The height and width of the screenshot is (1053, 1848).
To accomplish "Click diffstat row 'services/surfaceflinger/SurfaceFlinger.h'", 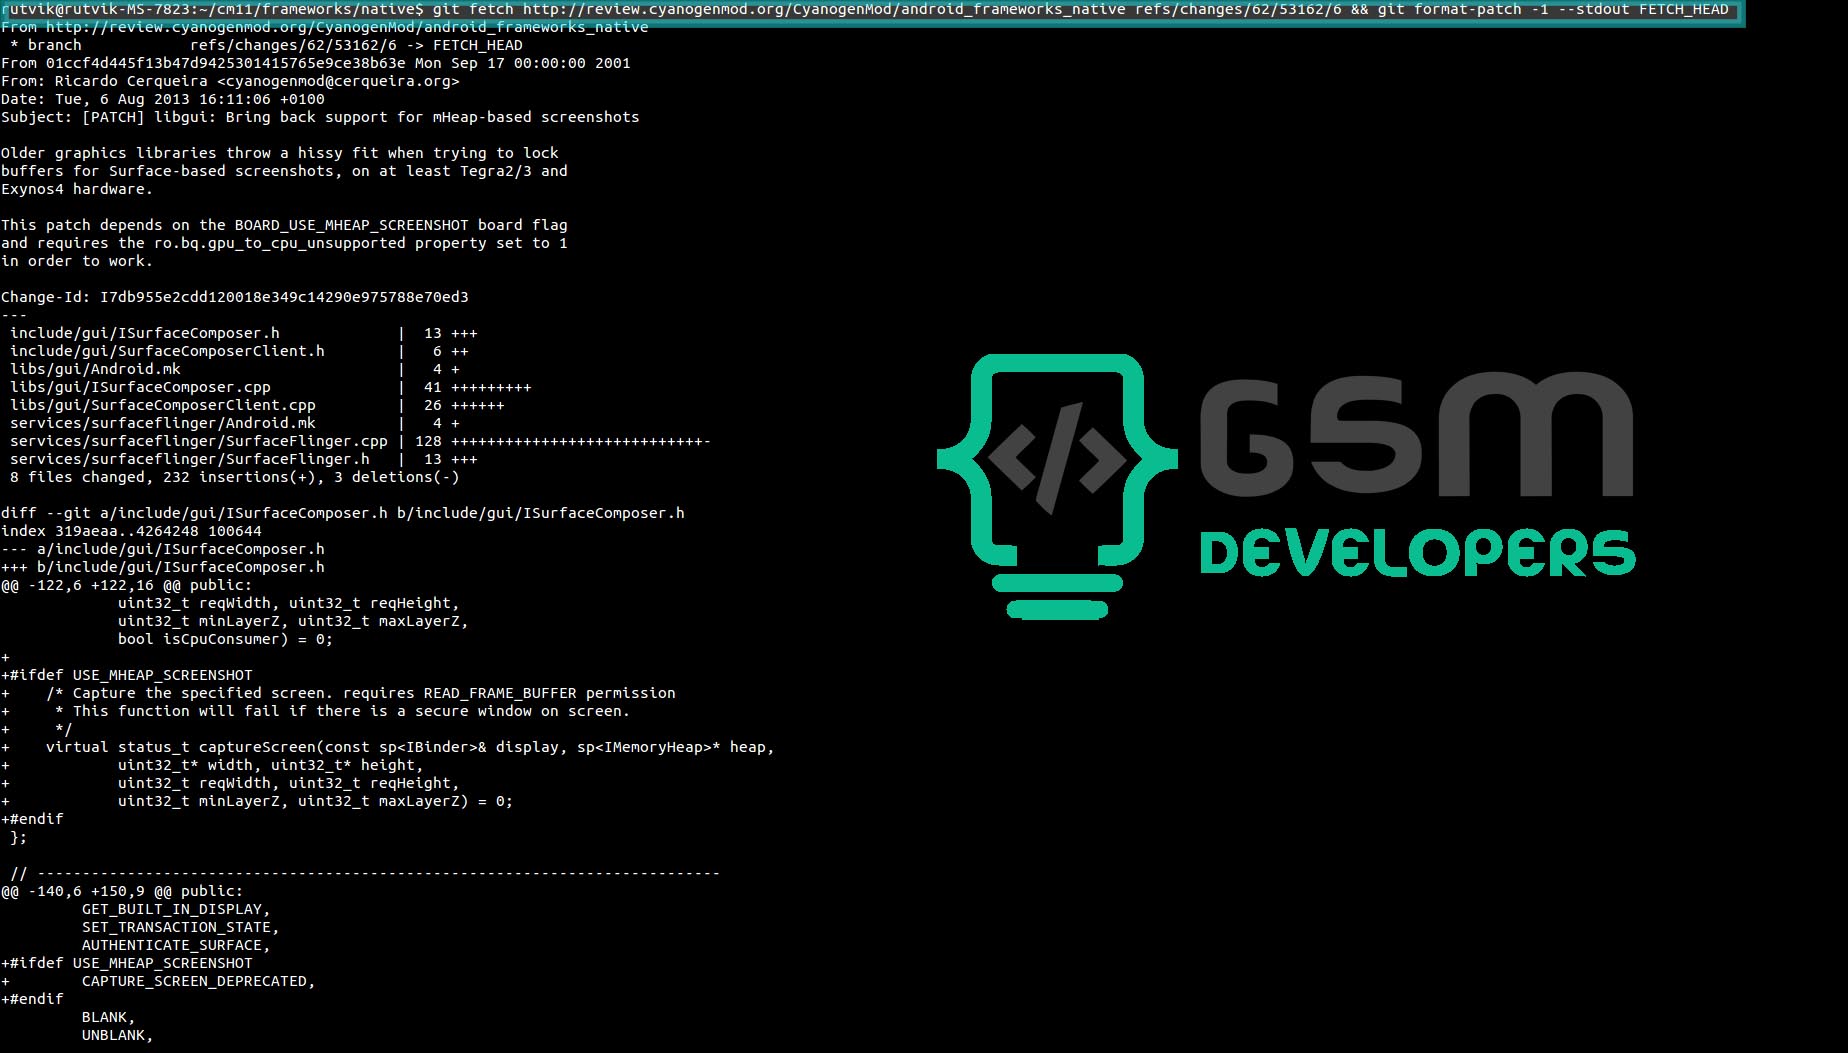I will [x=244, y=459].
